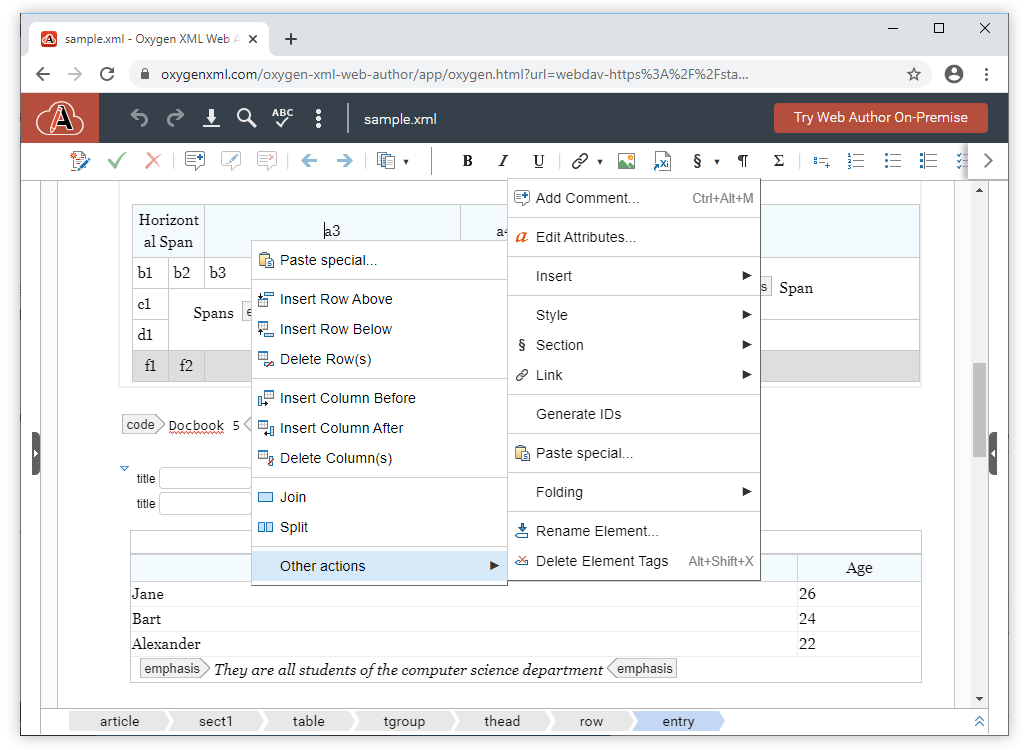Open the Section toolbar dropdown arrow
Image resolution: width=1030 pixels, height=750 pixels.
click(x=717, y=162)
